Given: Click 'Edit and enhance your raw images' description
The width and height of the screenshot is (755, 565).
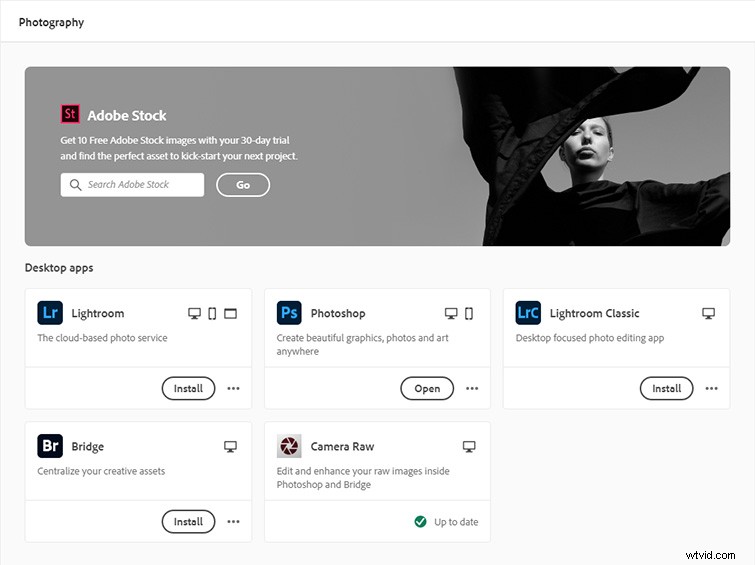Looking at the screenshot, I should [363, 477].
